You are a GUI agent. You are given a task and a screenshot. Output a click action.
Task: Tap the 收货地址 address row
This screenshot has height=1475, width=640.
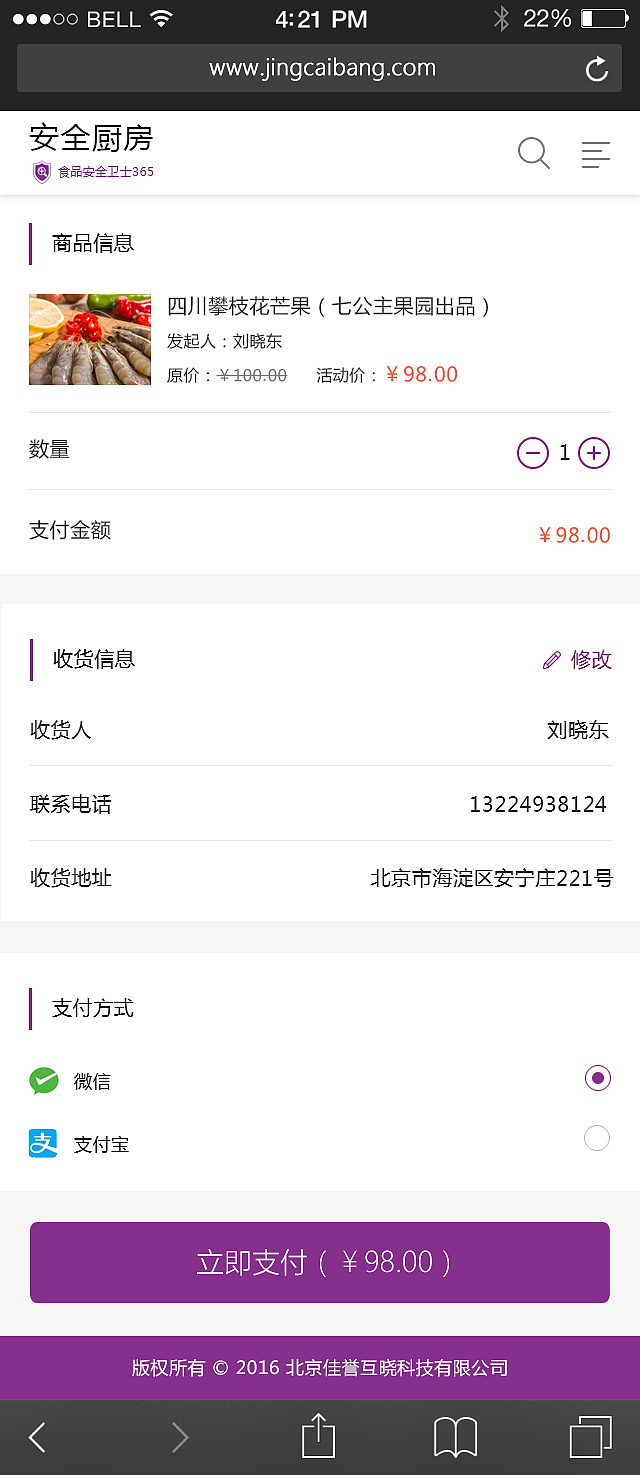[x=320, y=879]
